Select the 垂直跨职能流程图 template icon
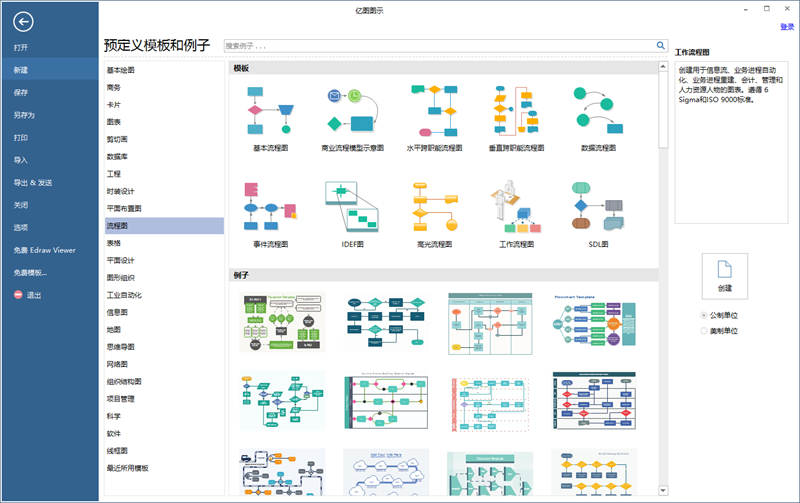Image resolution: width=800 pixels, height=503 pixels. (516, 111)
